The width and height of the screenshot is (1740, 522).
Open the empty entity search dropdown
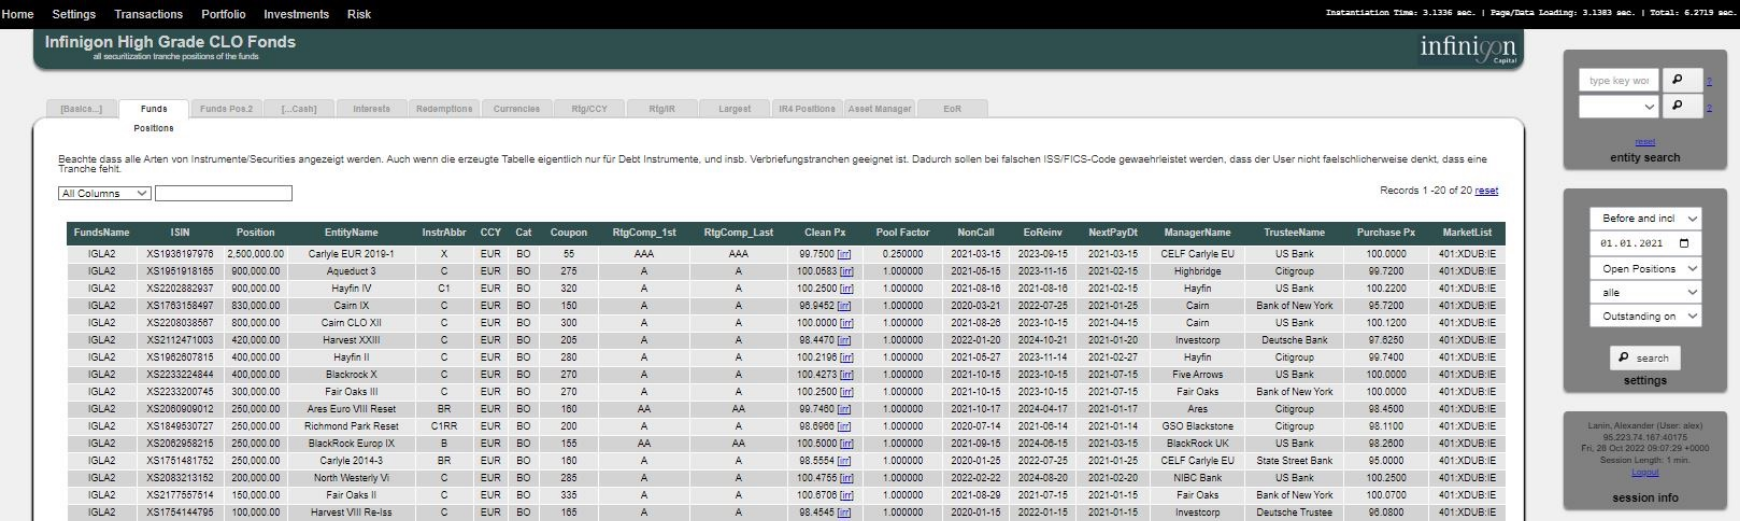pos(1618,106)
